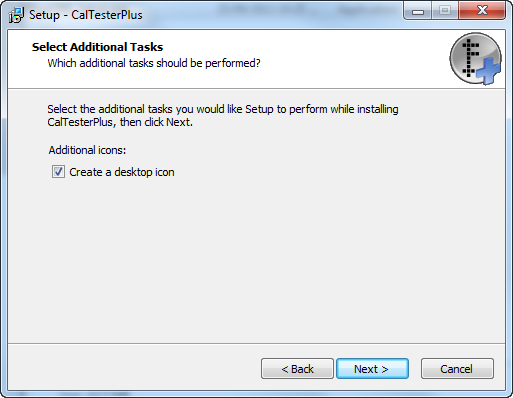Click the "Create a desktop icon" label text
513x398 pixels.
[122, 172]
